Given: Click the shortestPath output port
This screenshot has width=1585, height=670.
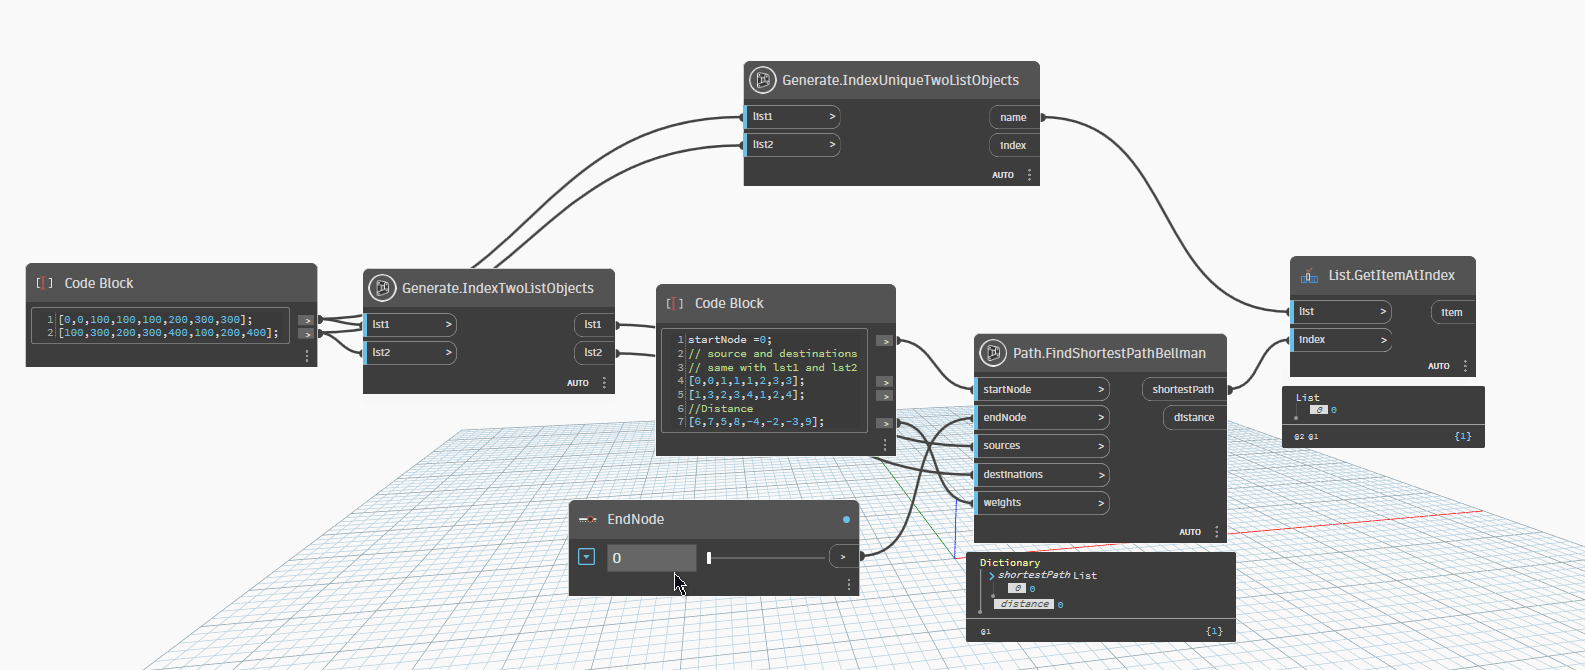Looking at the screenshot, I should tap(1183, 390).
